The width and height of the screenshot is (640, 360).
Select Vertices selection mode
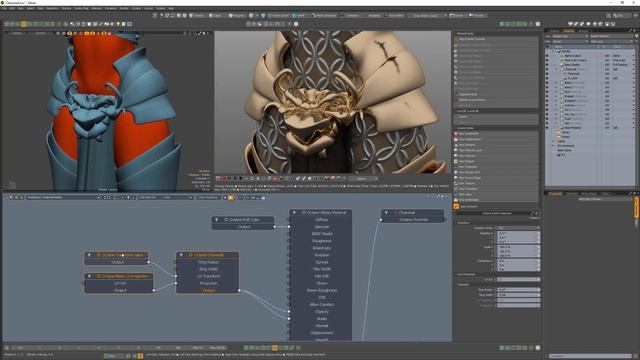(198, 16)
